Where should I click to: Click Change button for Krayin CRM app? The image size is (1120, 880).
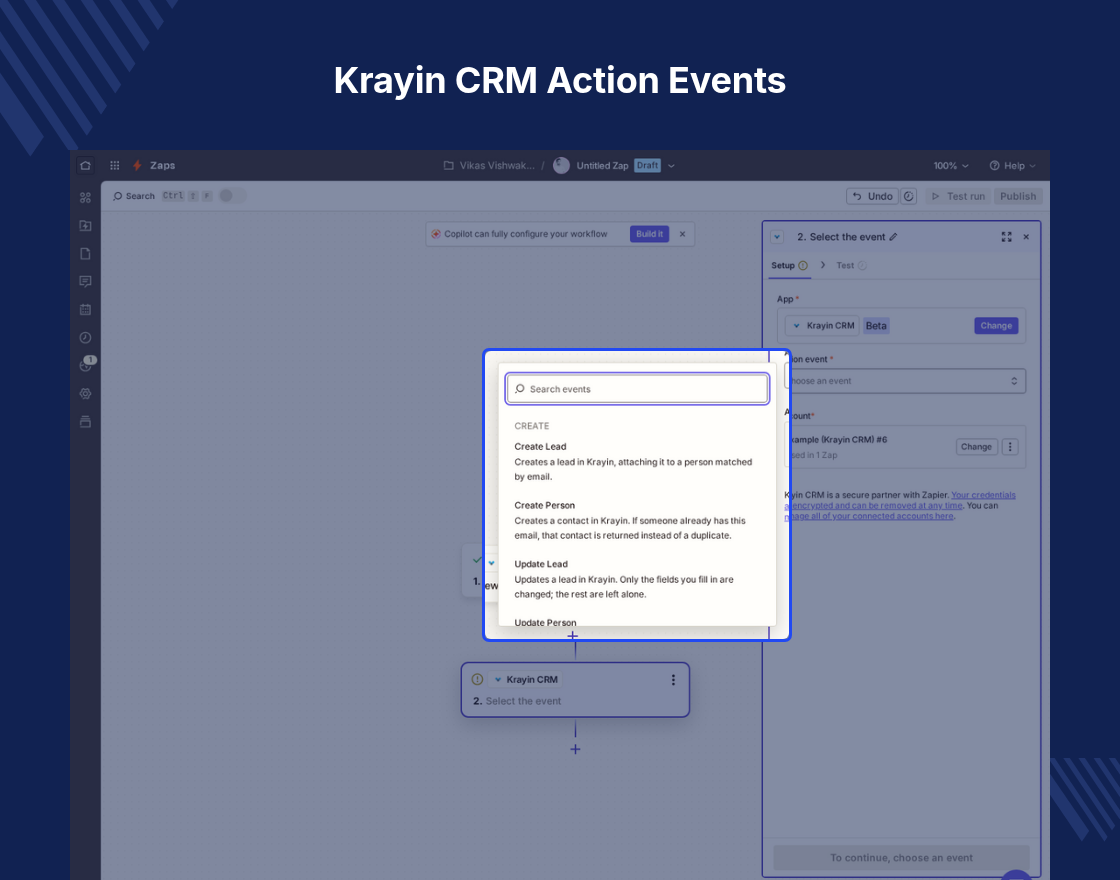click(x=996, y=326)
